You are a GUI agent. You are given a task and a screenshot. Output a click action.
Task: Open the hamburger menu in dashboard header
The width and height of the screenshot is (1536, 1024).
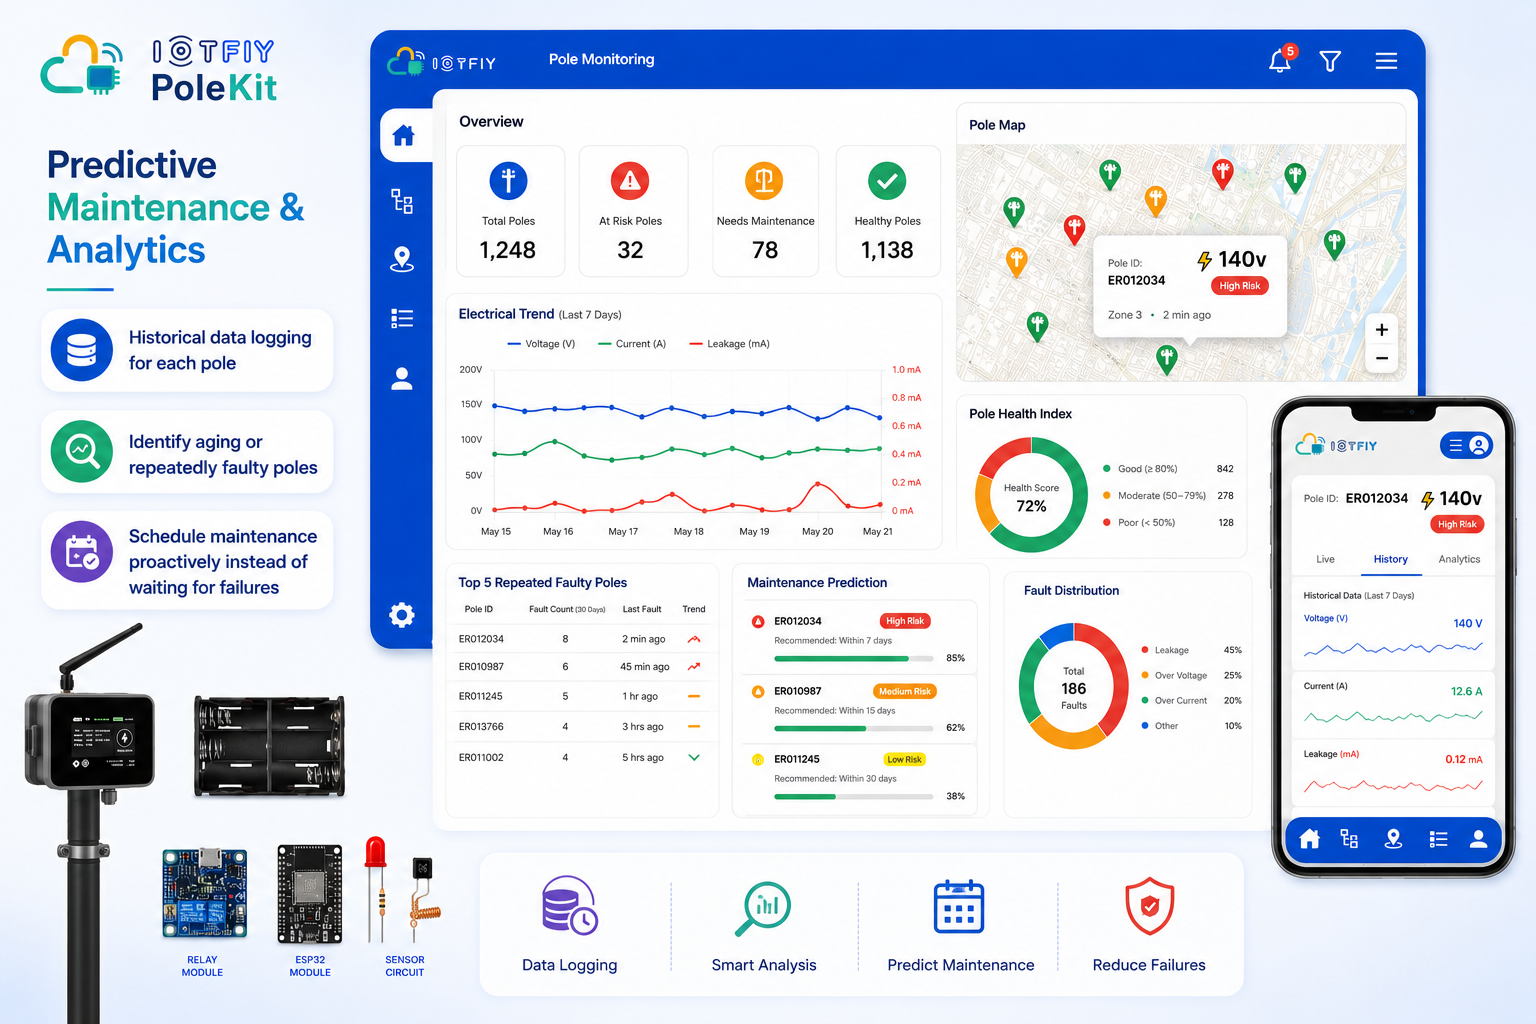[x=1386, y=61]
